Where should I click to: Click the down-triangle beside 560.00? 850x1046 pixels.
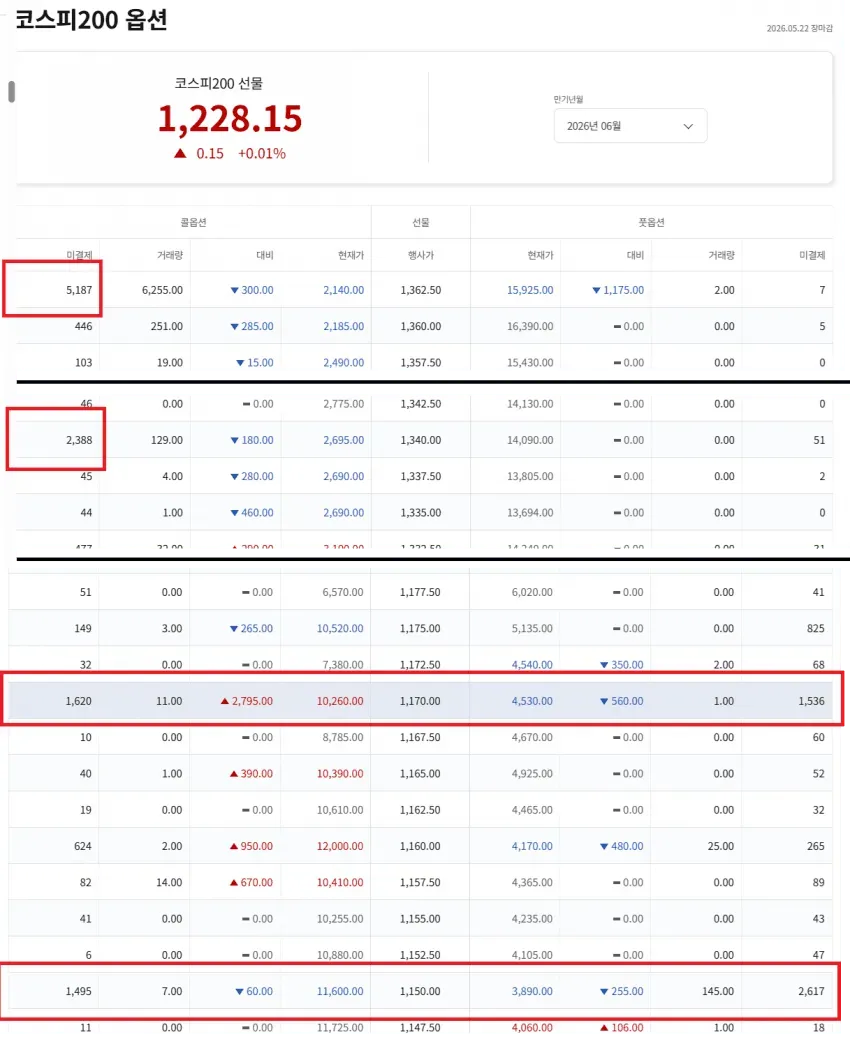pos(604,701)
